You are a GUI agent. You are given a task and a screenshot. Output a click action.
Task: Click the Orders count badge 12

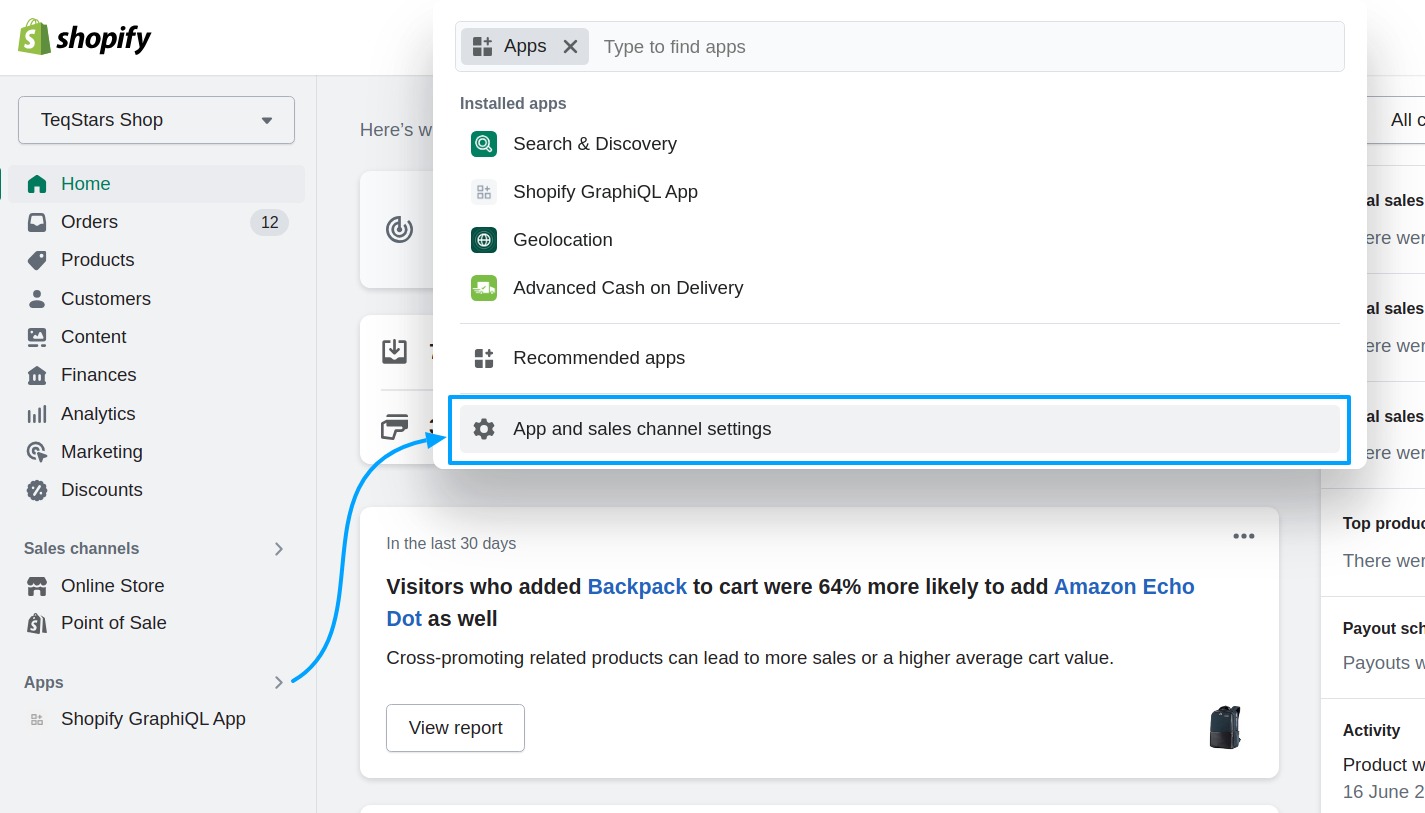point(269,222)
